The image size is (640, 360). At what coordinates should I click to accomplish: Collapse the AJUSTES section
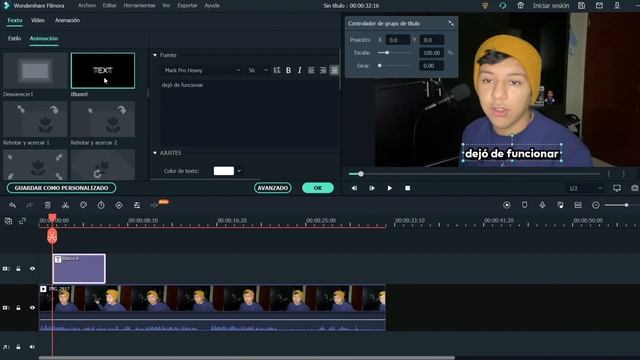pyautogui.click(x=155, y=153)
